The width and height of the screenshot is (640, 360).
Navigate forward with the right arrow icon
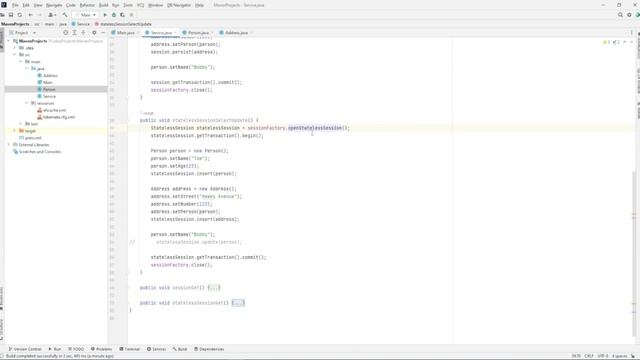click(x=40, y=15)
